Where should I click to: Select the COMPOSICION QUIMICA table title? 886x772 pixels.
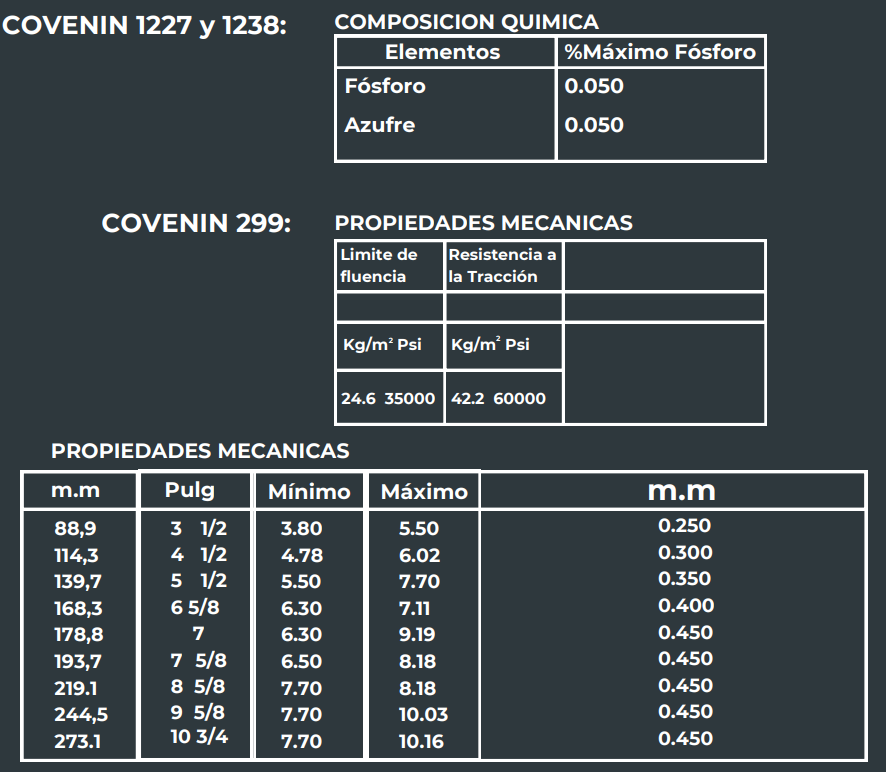(x=466, y=22)
